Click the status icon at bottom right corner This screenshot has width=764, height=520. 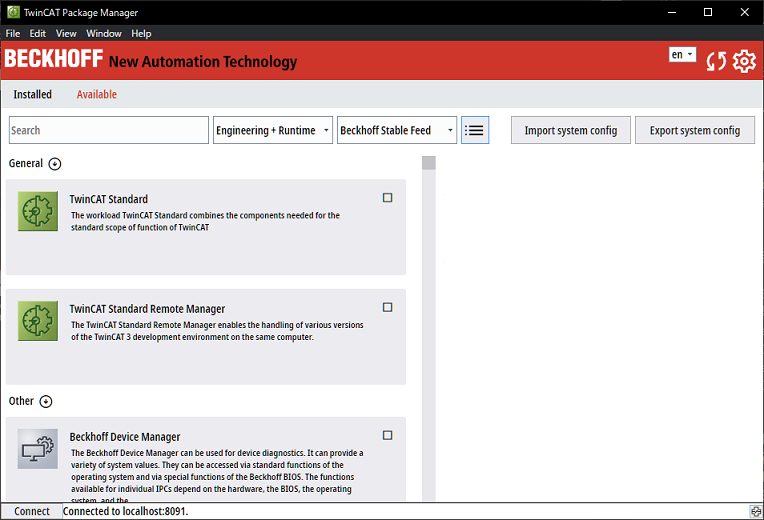click(x=755, y=511)
